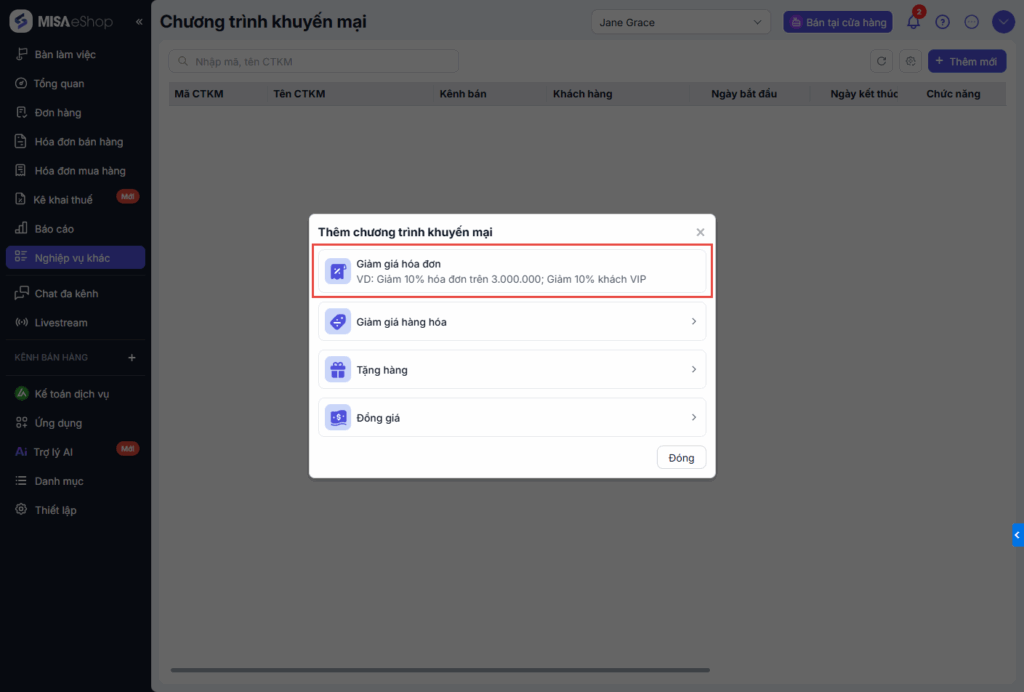The height and width of the screenshot is (692, 1024).
Task: Open Thiết lập settings menu item
Action: click(x=55, y=510)
